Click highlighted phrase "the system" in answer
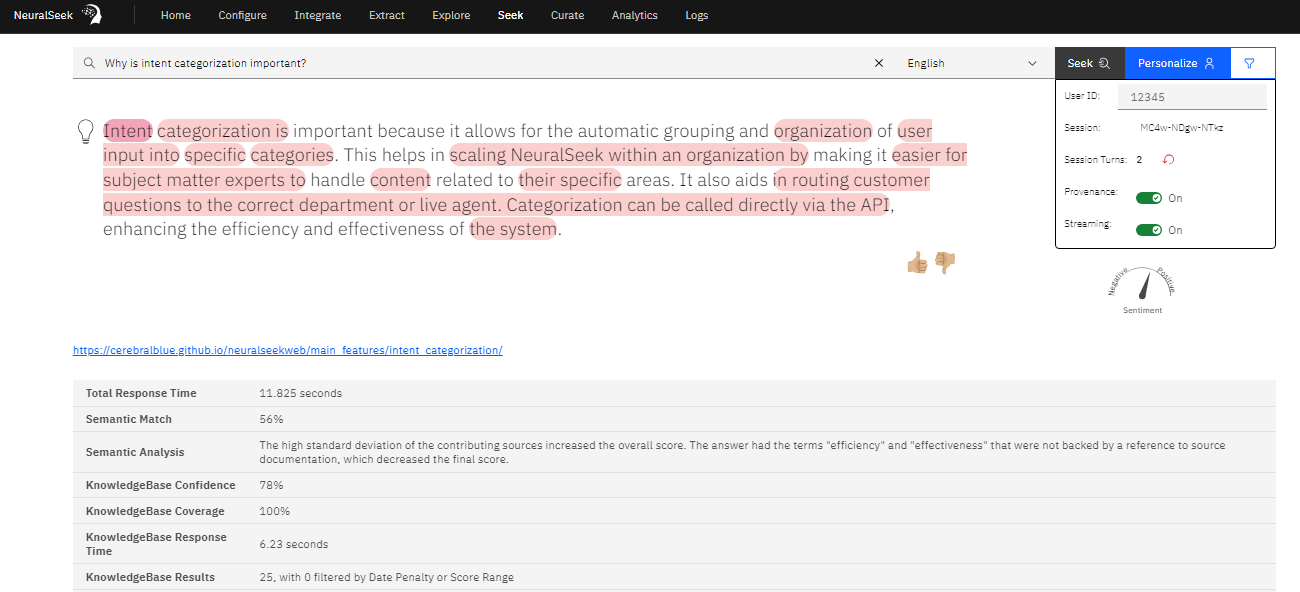 [x=513, y=229]
